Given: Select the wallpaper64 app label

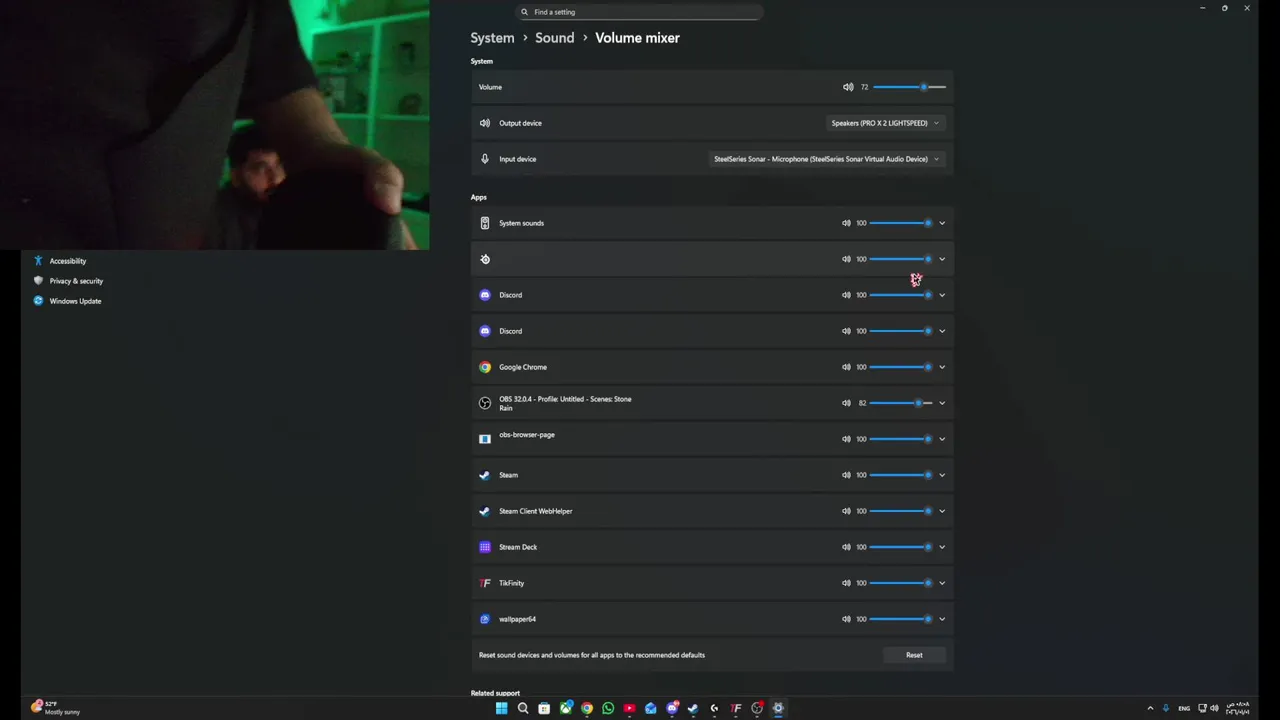Looking at the screenshot, I should point(517,619).
